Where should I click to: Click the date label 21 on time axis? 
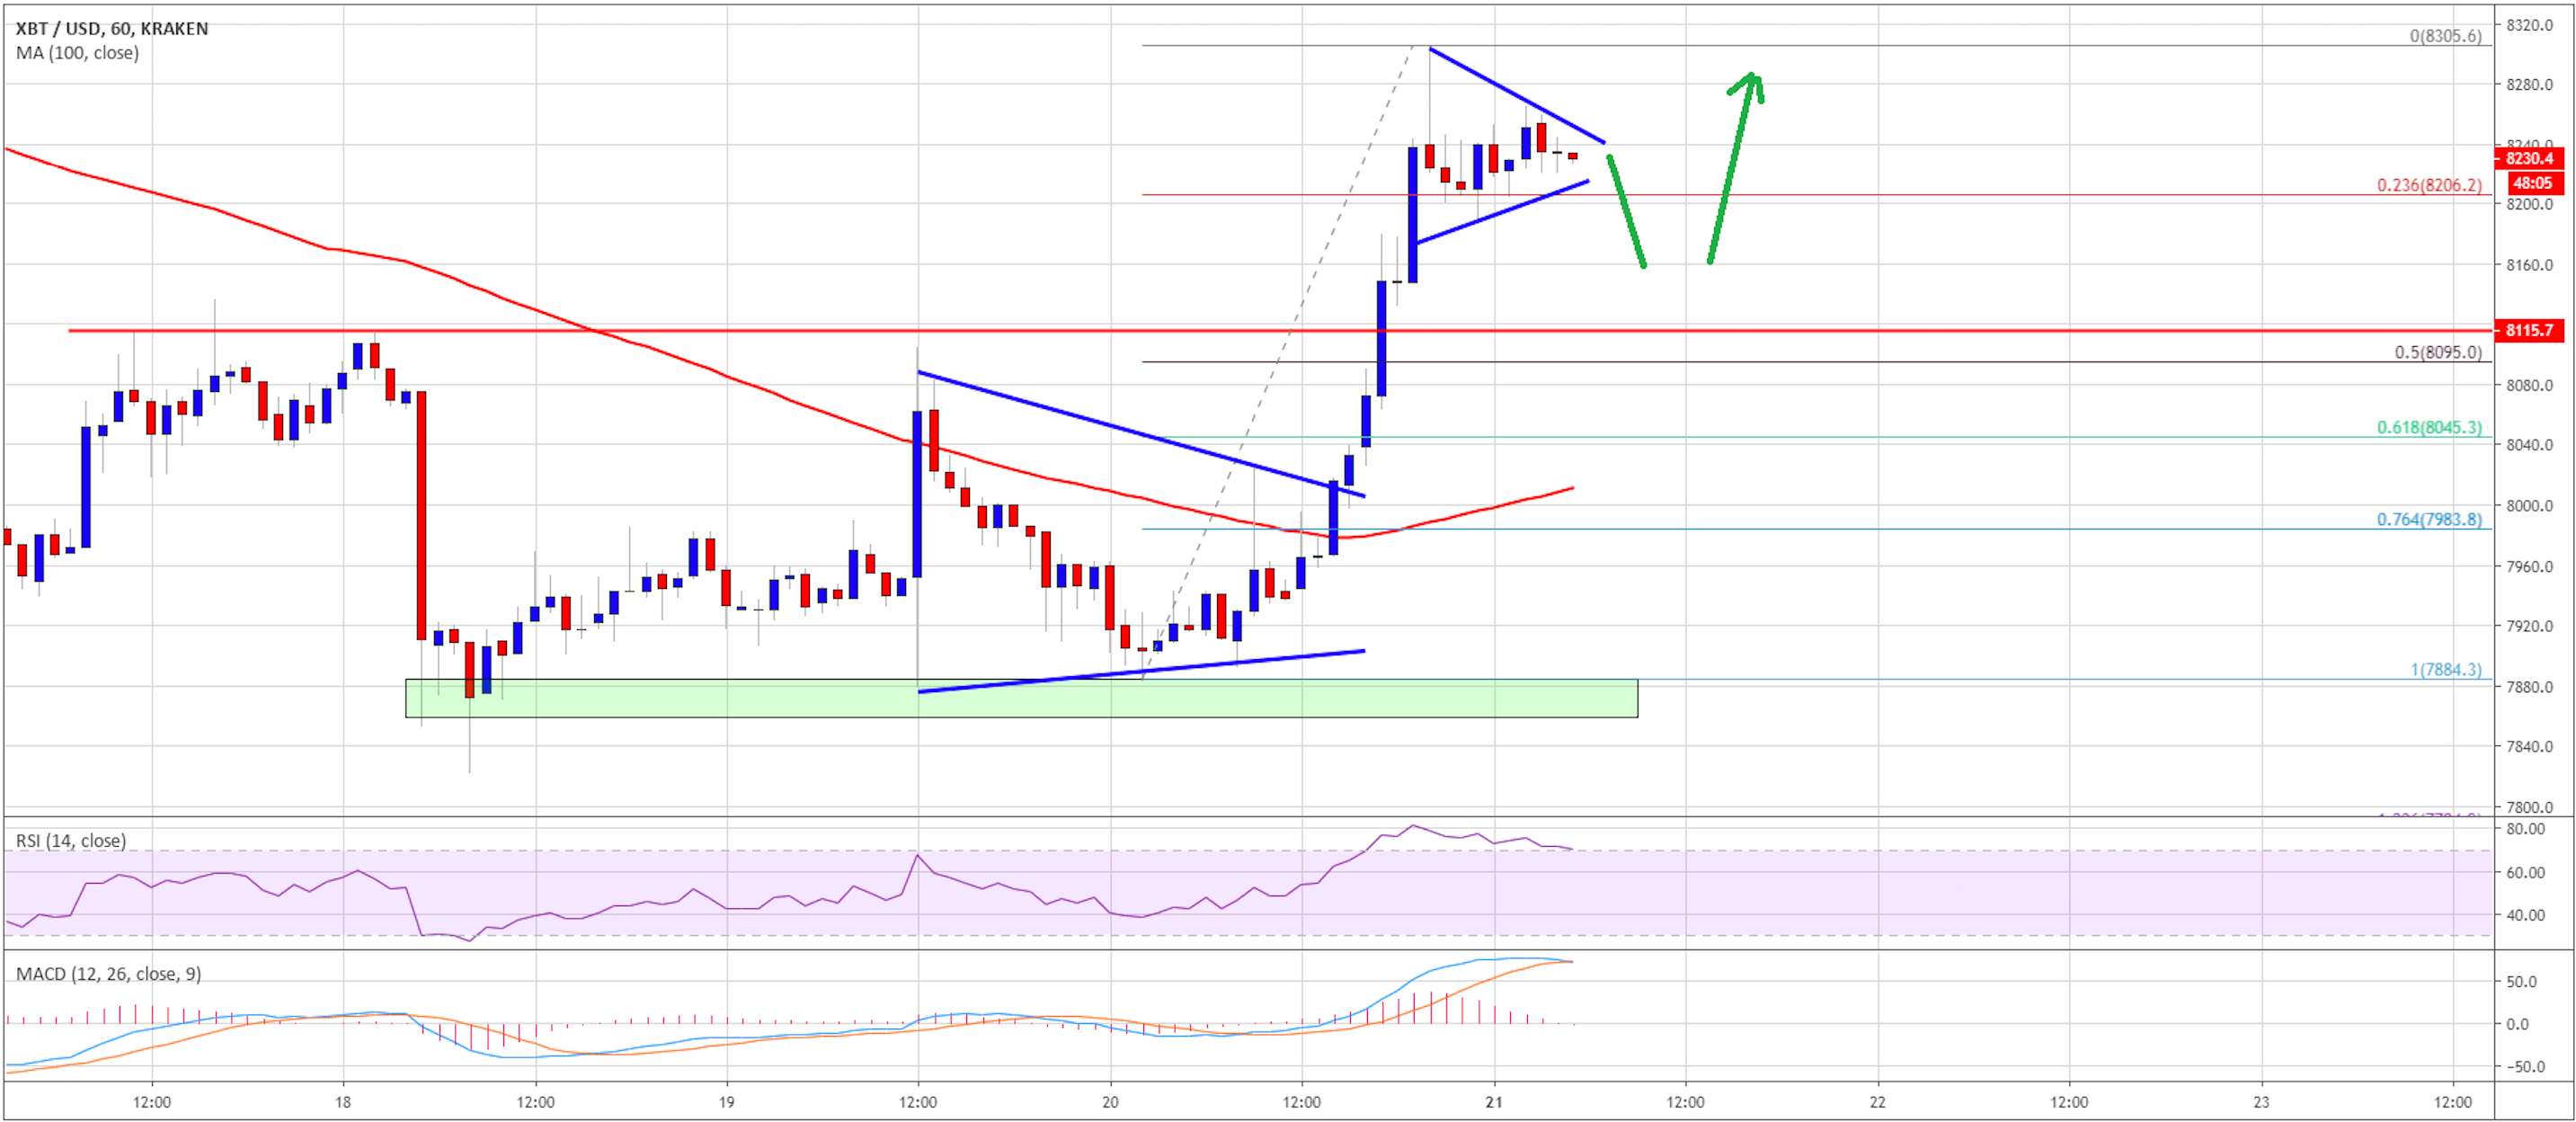point(1494,1102)
